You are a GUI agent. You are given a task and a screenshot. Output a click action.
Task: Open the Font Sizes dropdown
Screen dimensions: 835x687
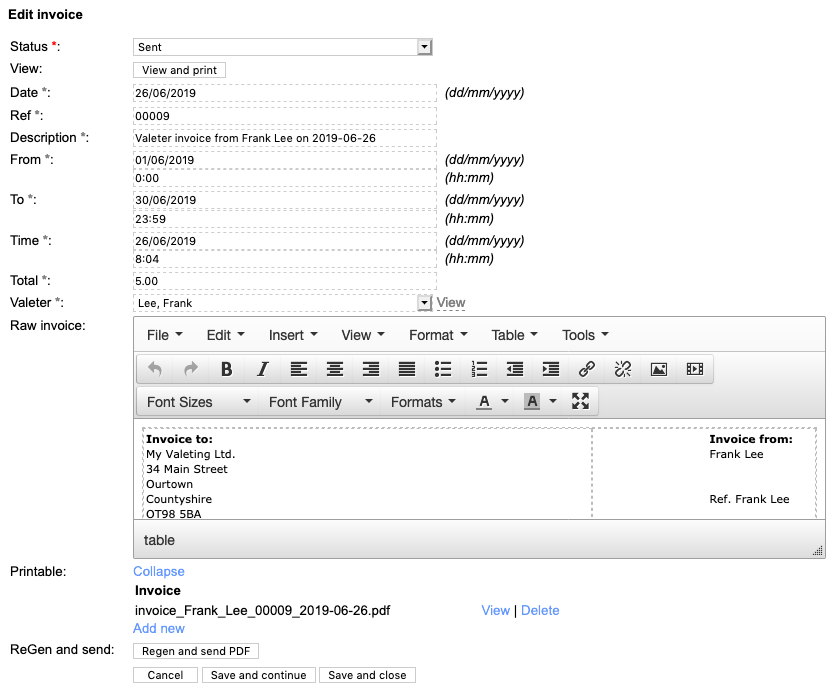pos(198,402)
